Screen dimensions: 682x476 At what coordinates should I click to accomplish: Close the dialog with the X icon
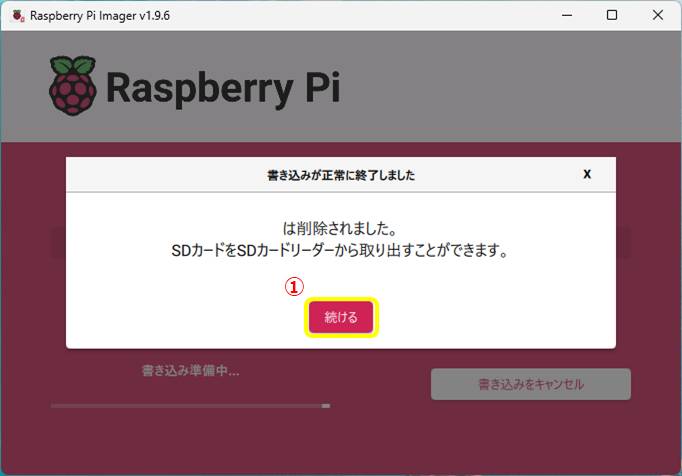587,174
